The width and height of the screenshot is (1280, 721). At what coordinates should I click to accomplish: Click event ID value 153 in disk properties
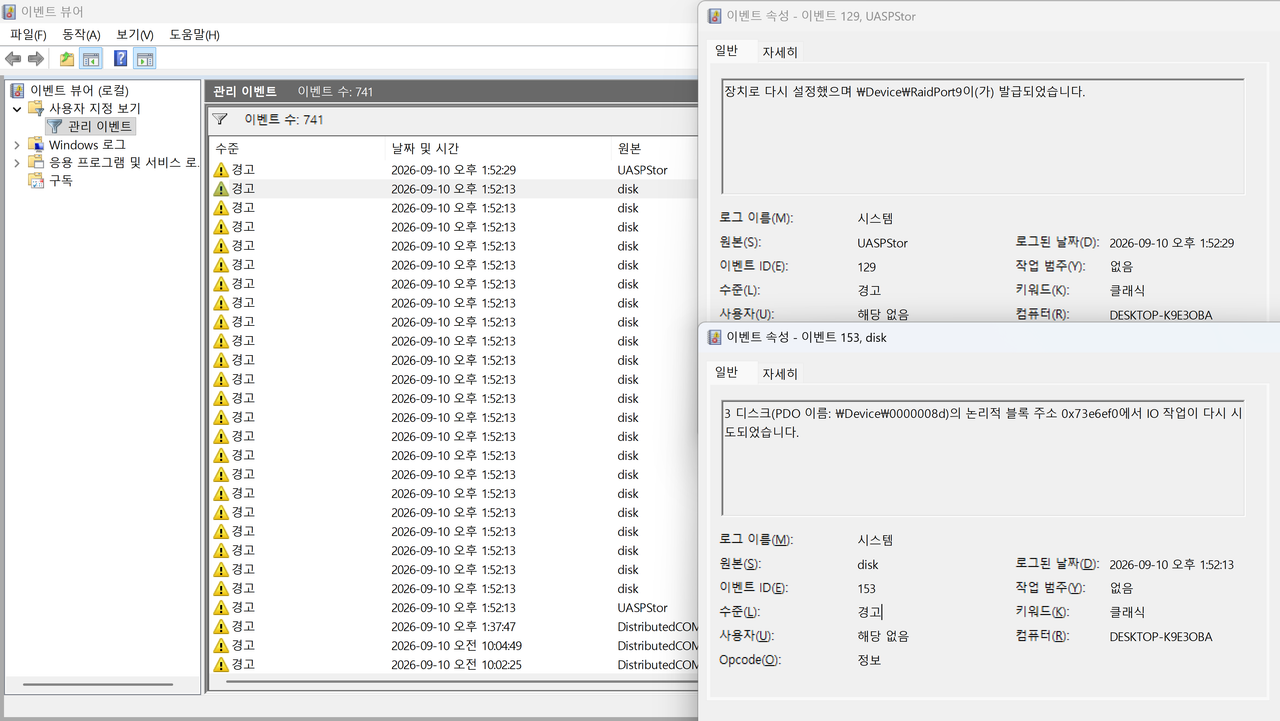pos(867,588)
